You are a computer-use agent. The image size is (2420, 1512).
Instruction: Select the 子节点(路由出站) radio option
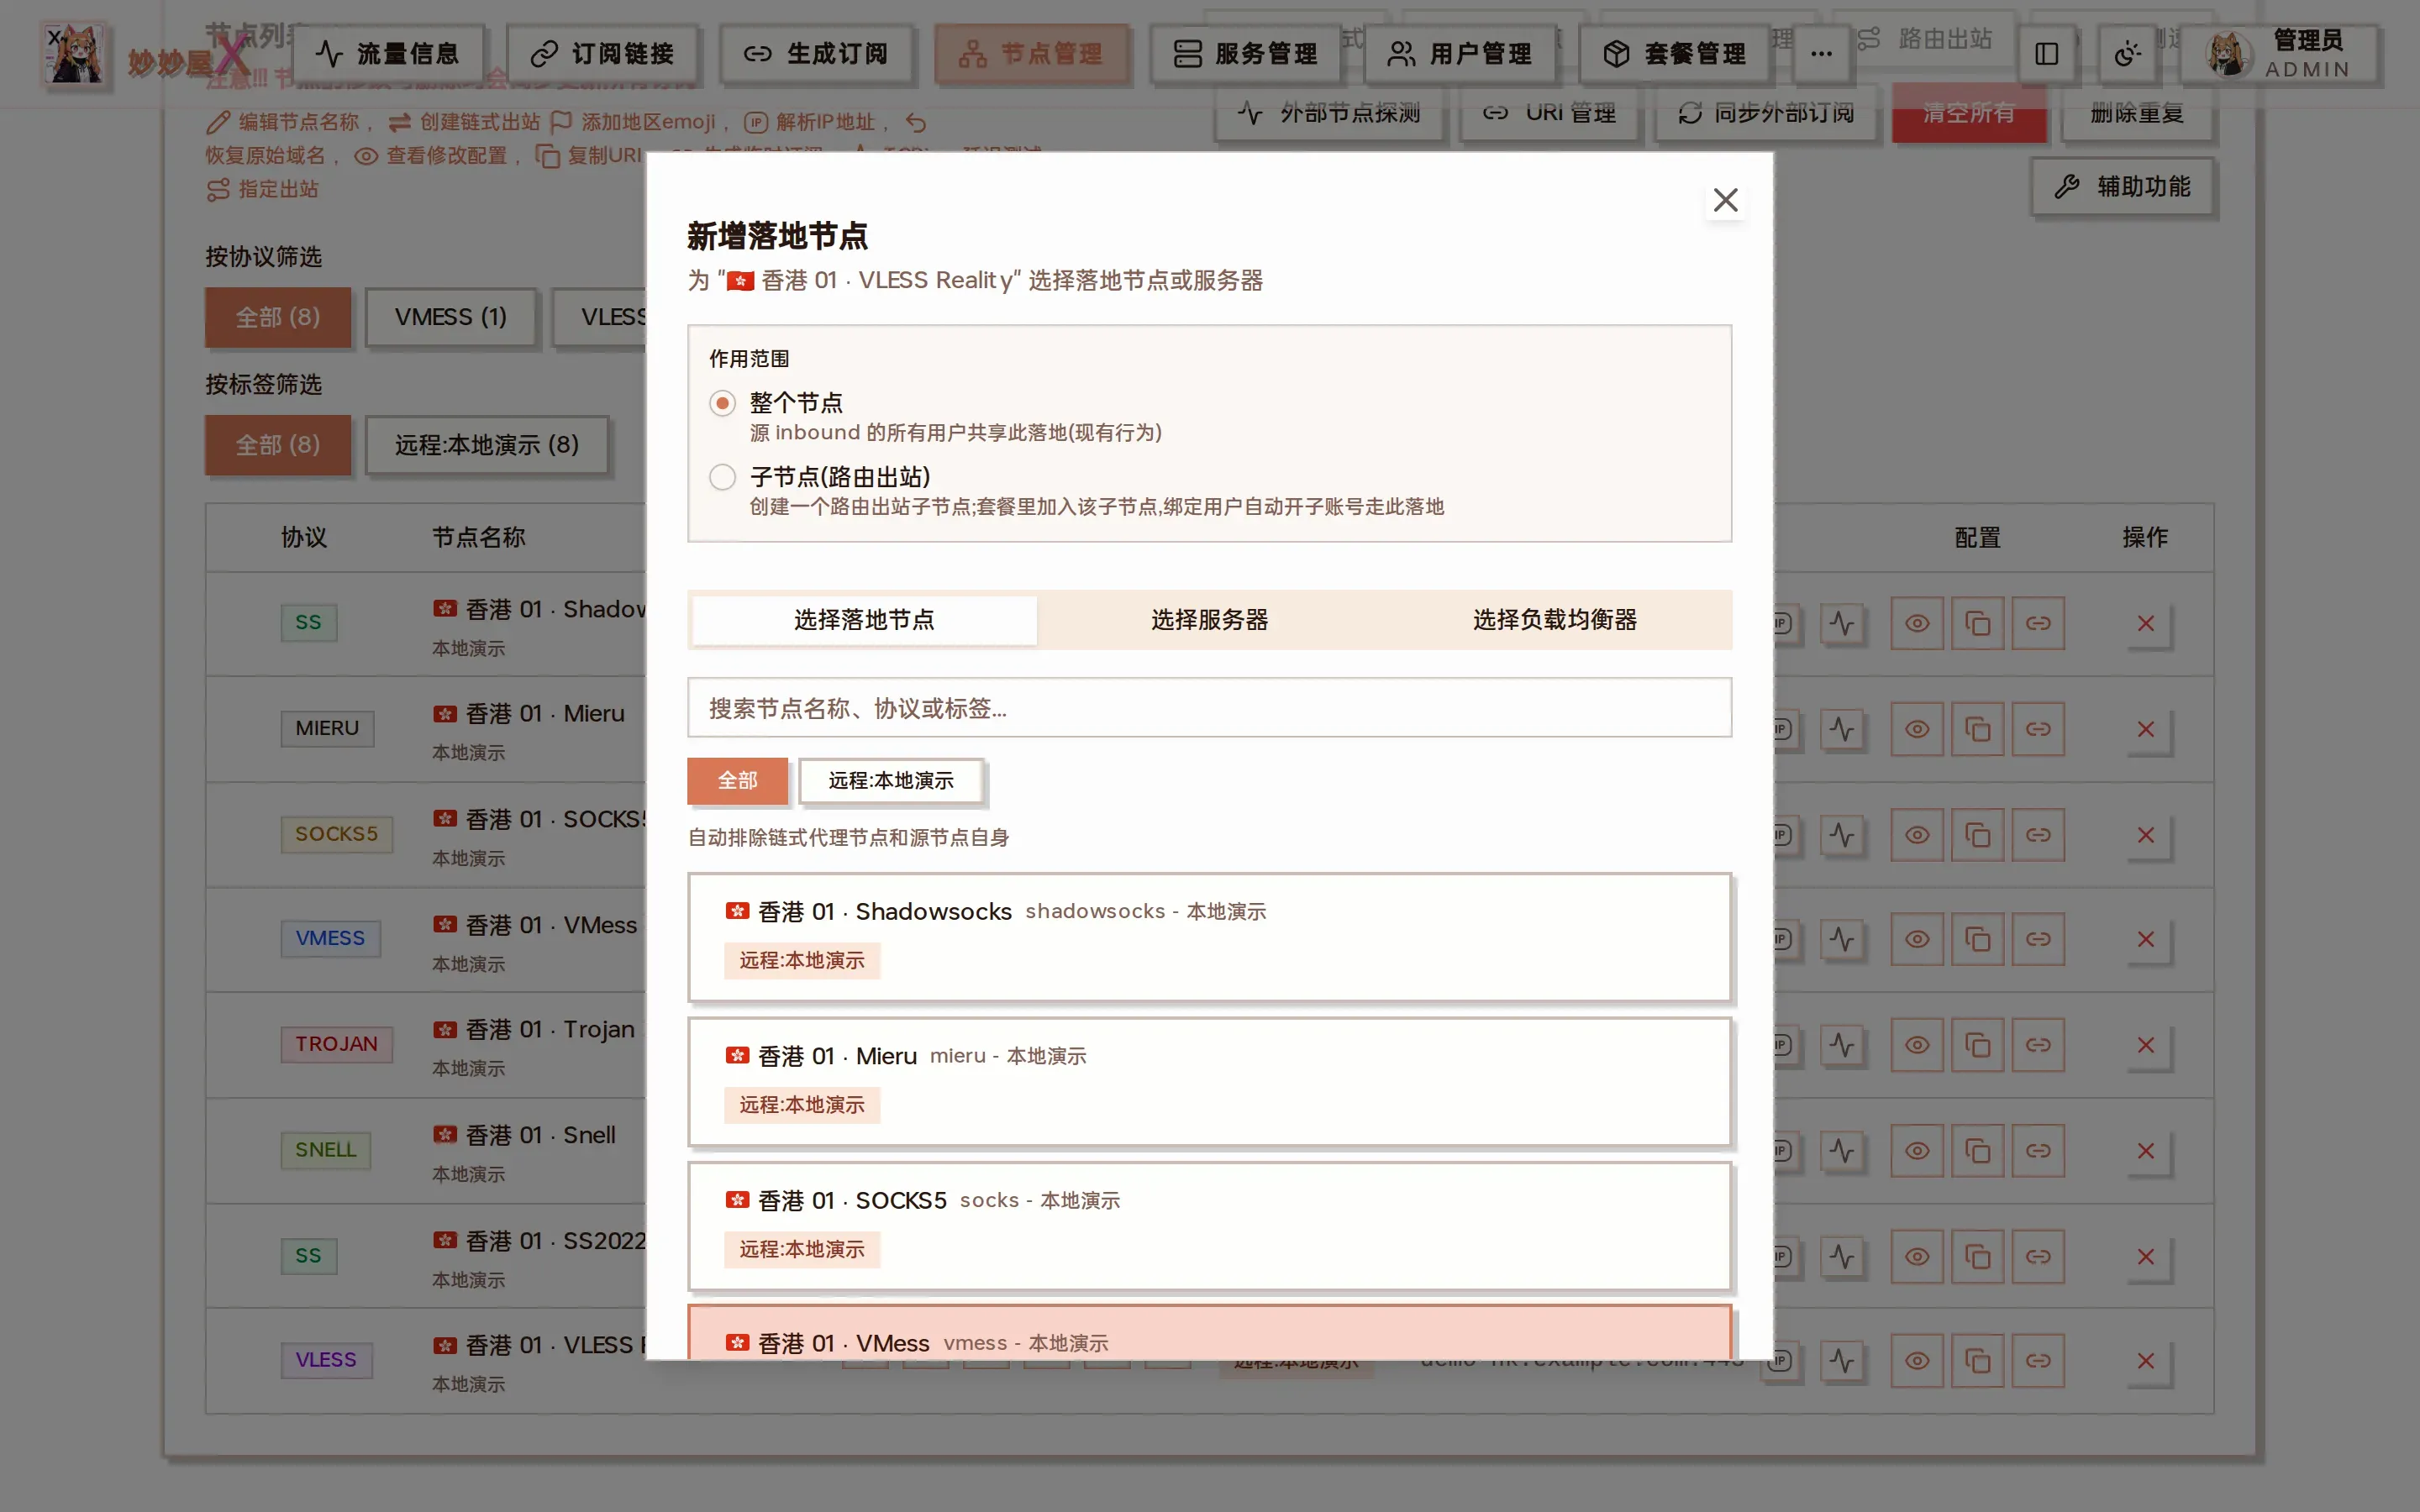pyautogui.click(x=722, y=477)
